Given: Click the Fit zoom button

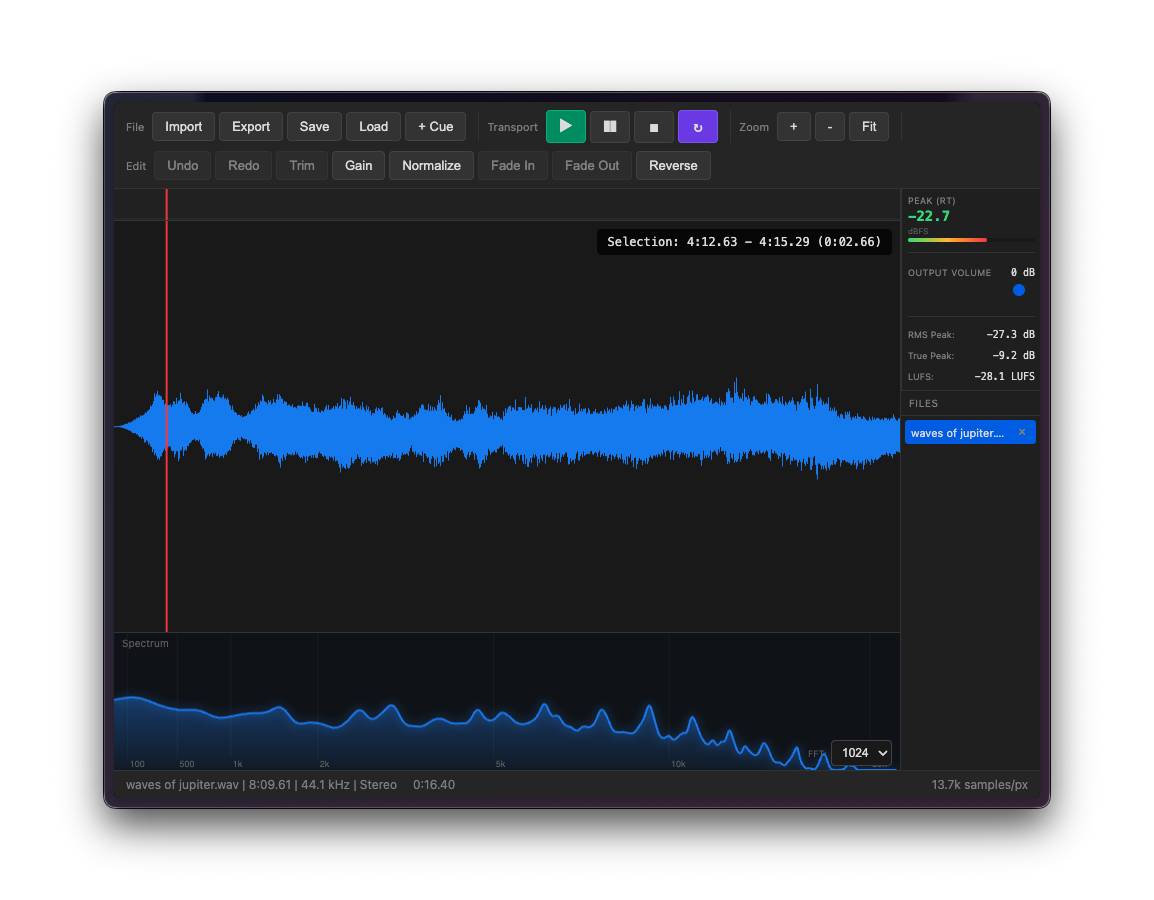Looking at the screenshot, I should [869, 127].
